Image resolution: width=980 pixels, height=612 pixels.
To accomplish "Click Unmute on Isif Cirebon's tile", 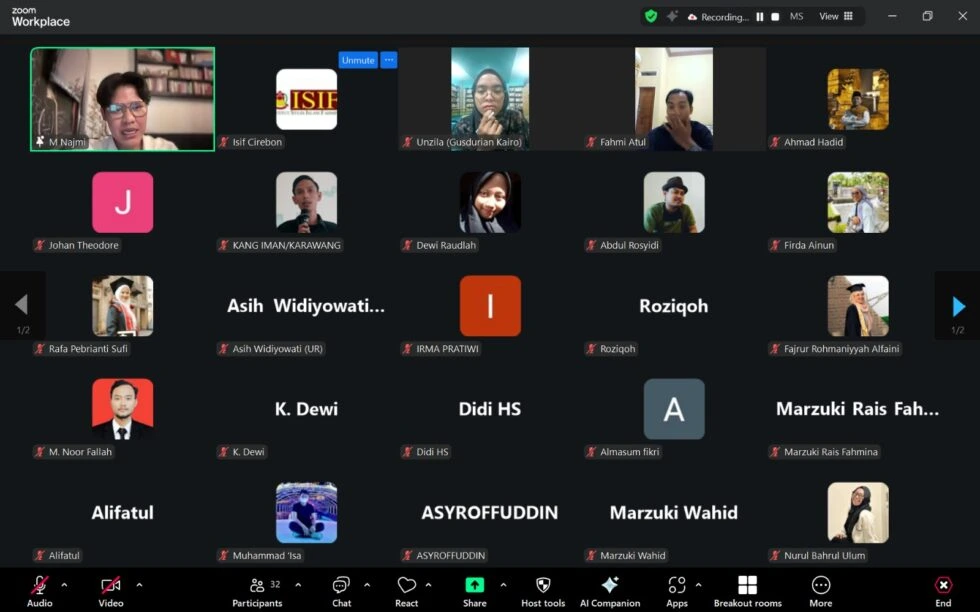I will pyautogui.click(x=357, y=60).
